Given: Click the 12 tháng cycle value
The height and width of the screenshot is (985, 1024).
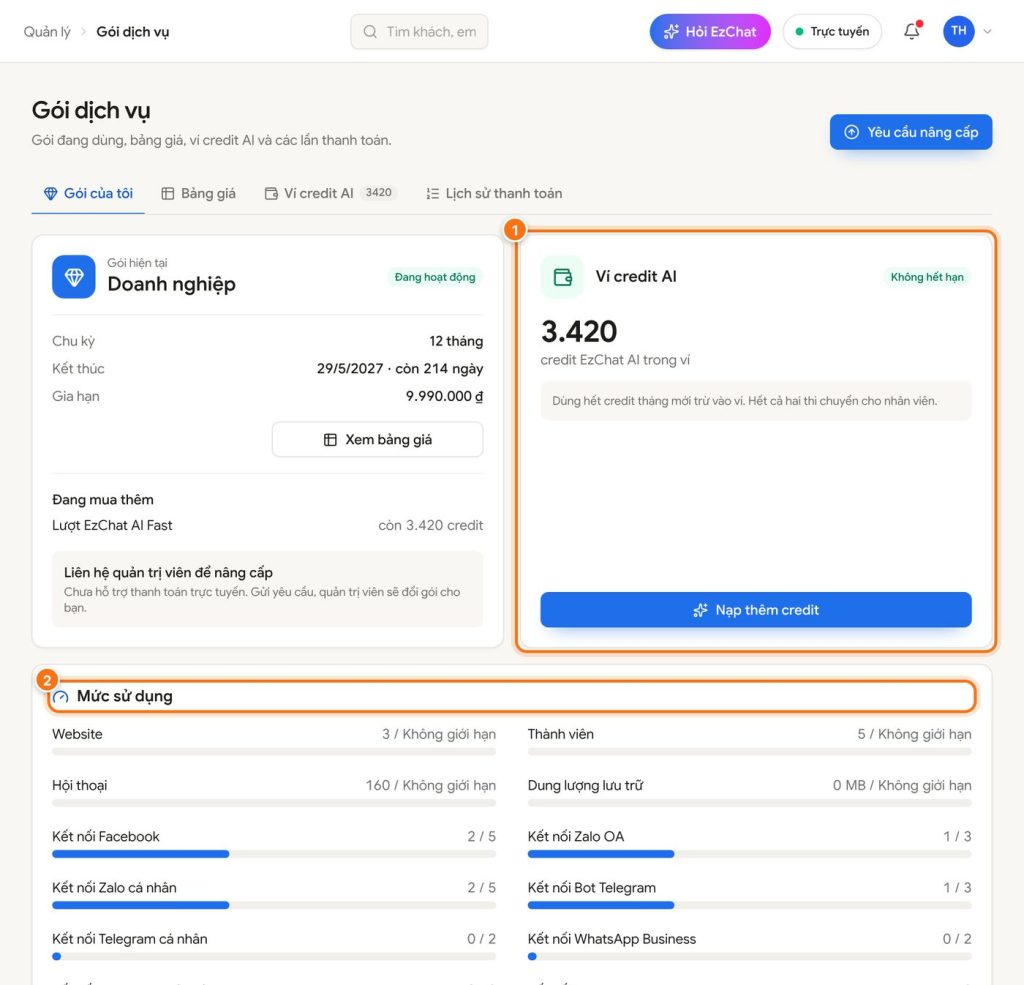Looking at the screenshot, I should [456, 341].
